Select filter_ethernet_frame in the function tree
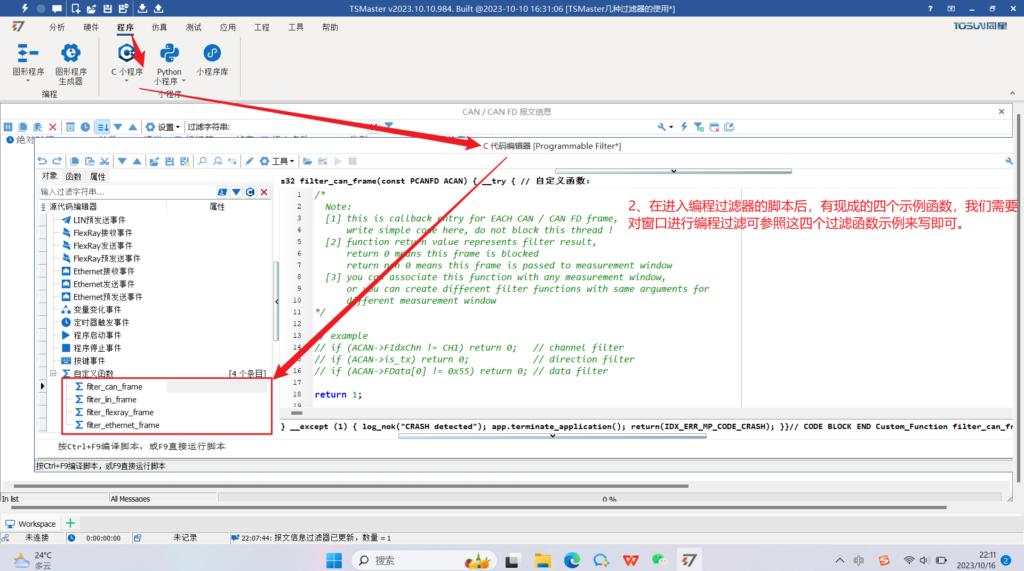The width and height of the screenshot is (1024, 571). click(122, 425)
